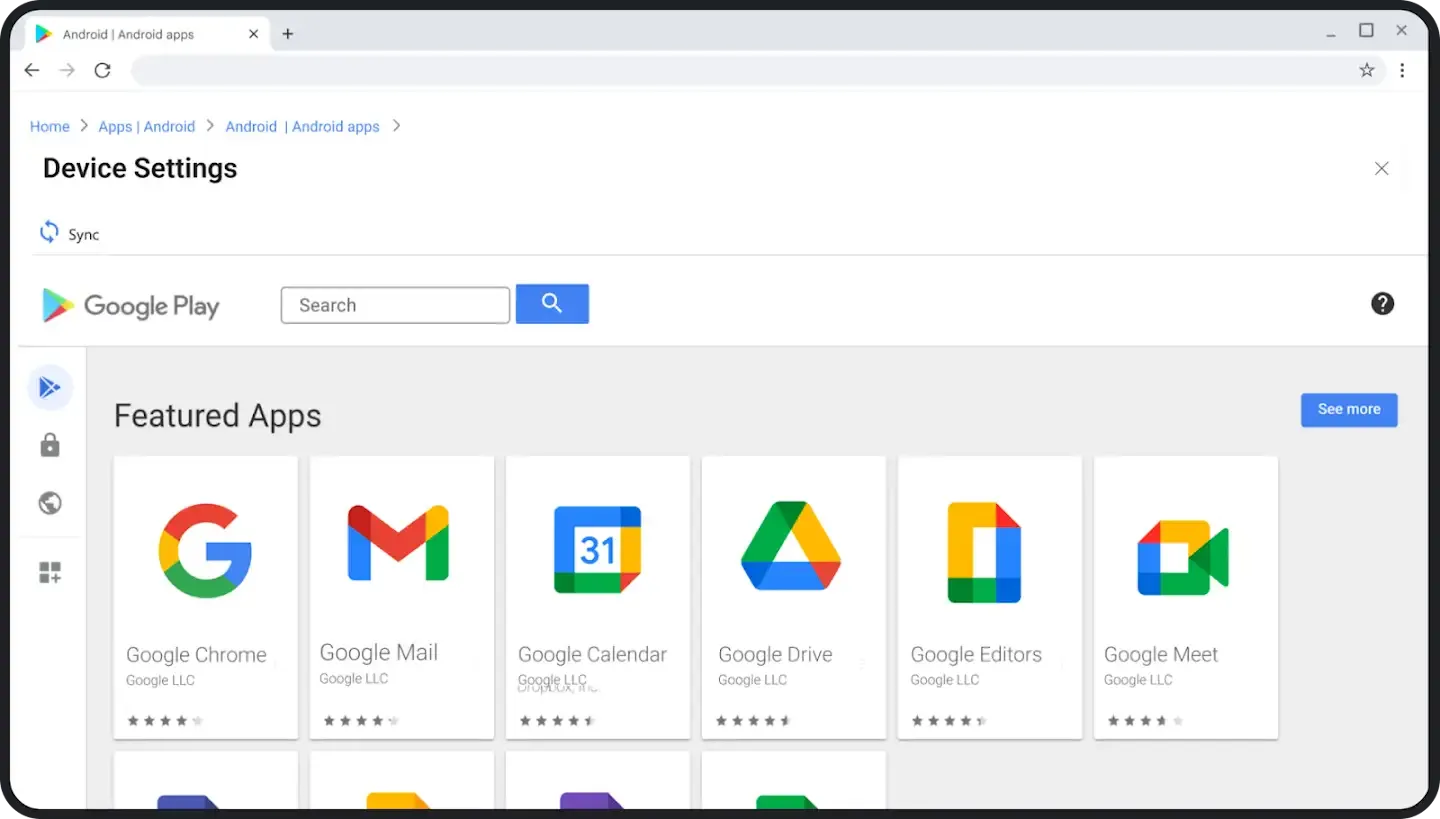
Task: Go back using the navigation arrow
Action: point(31,70)
